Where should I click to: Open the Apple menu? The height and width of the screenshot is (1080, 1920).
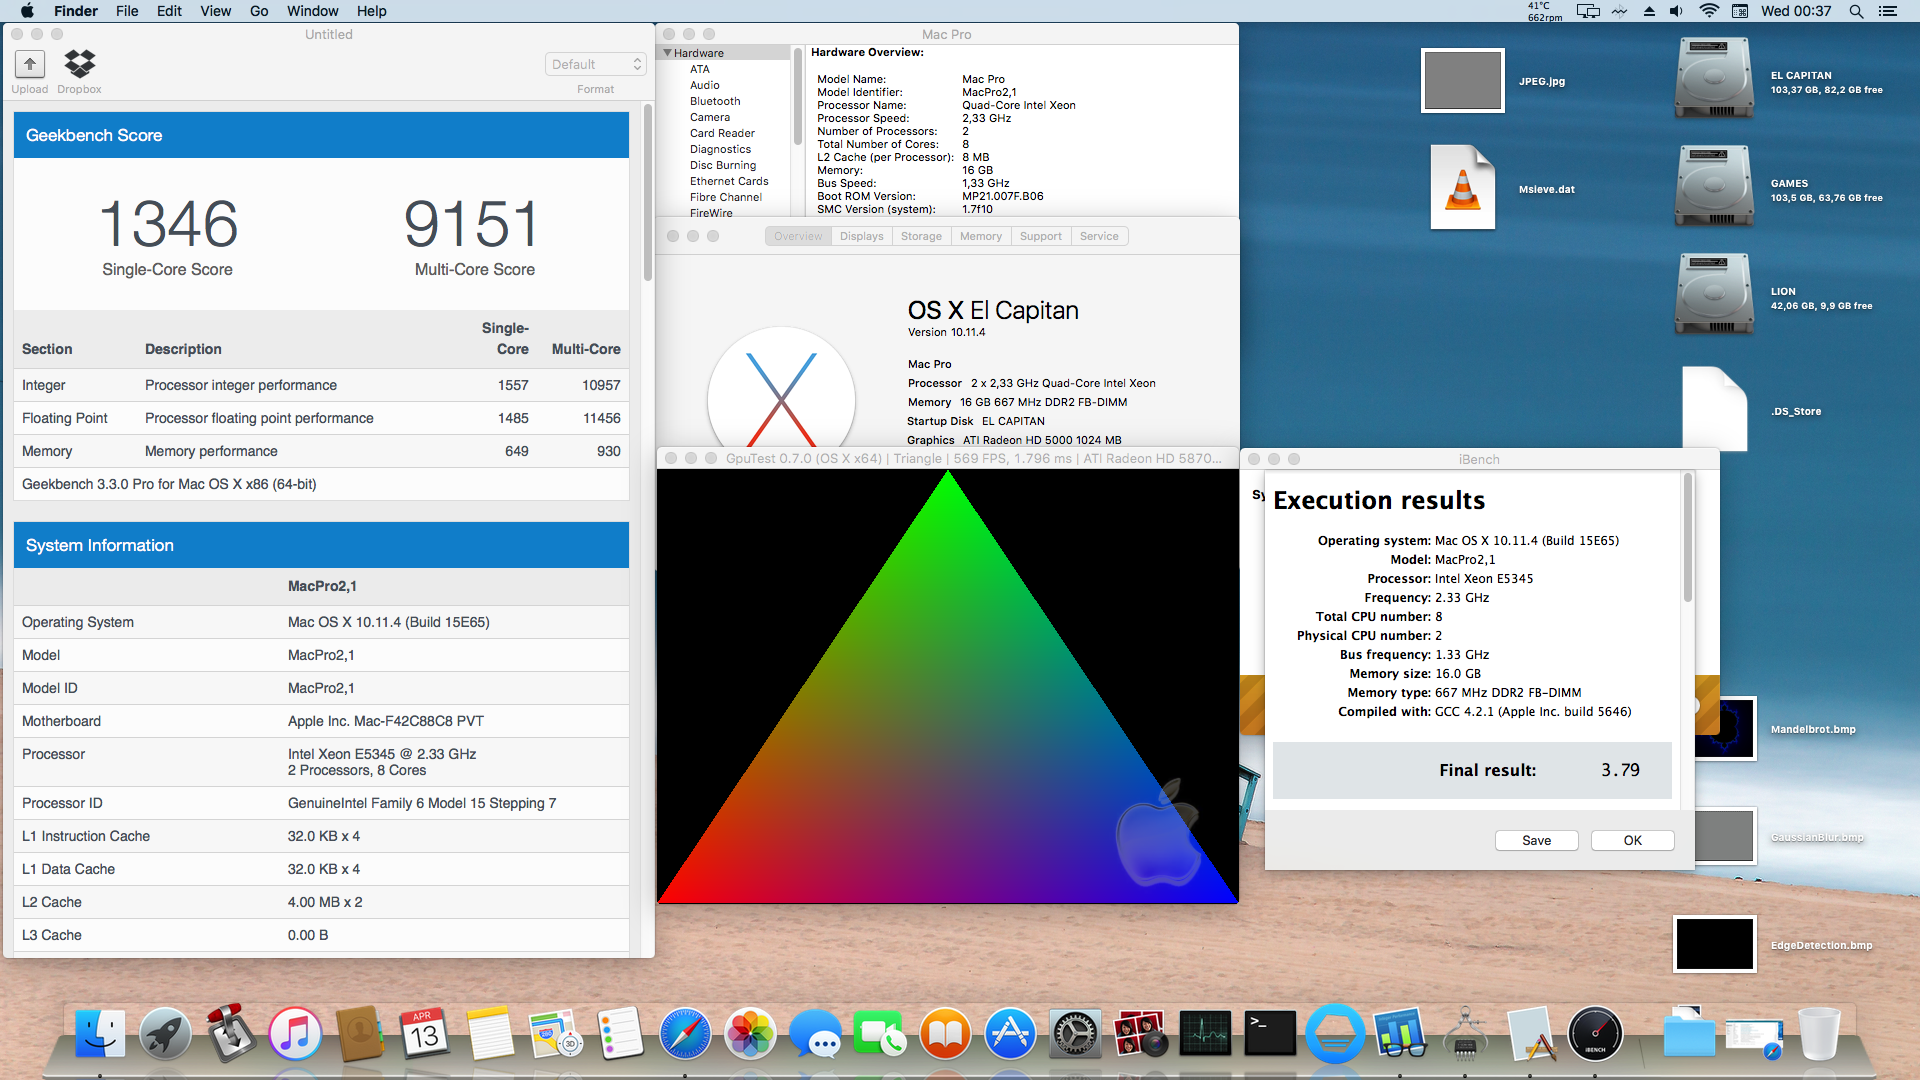coord(28,11)
